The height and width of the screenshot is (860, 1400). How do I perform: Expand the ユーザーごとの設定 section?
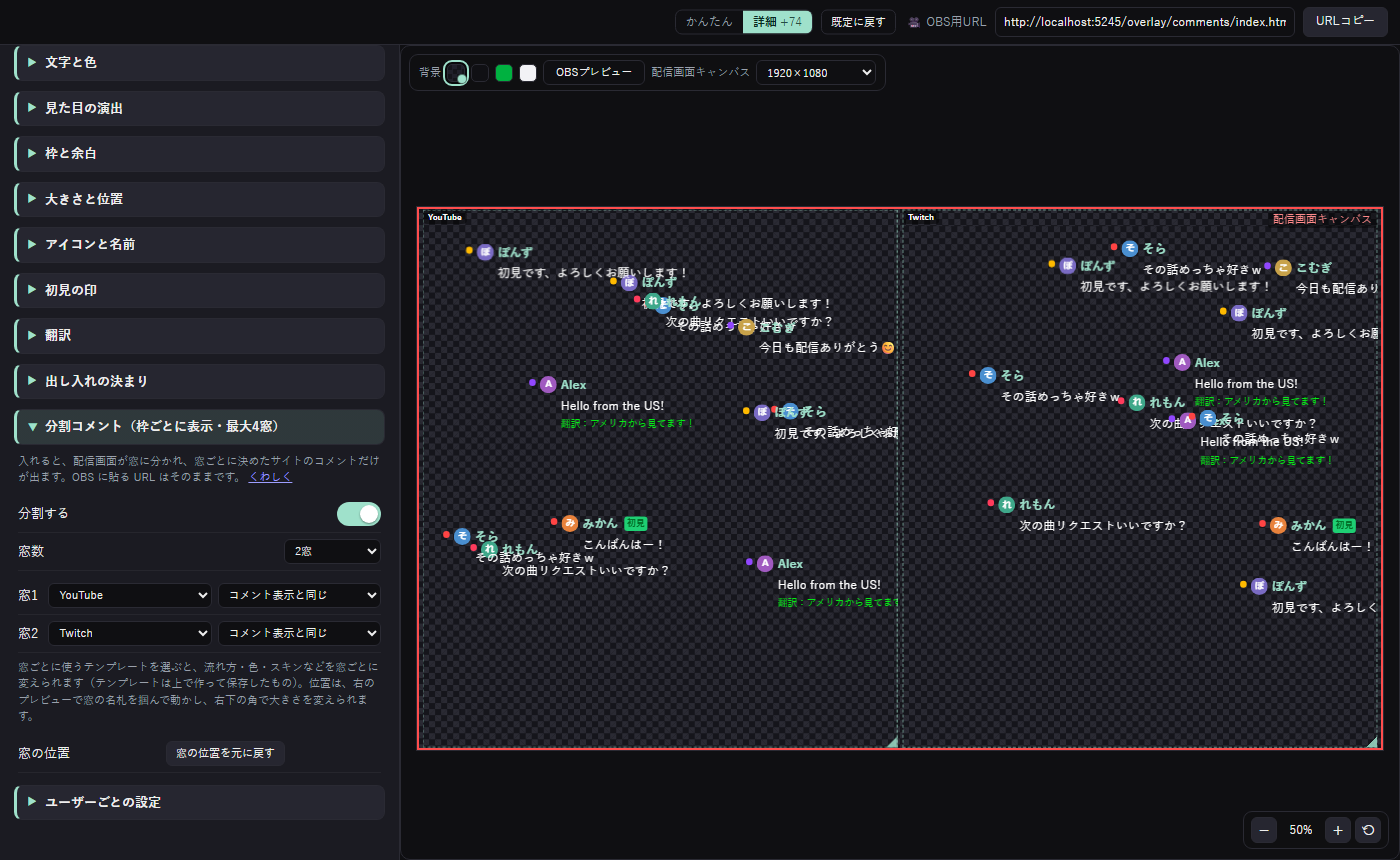click(x=200, y=802)
